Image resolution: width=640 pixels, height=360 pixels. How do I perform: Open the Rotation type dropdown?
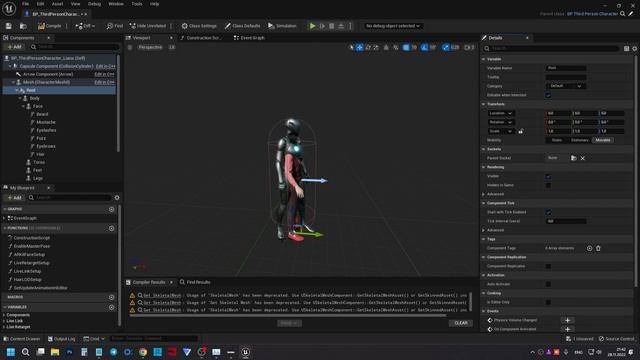tap(500, 122)
